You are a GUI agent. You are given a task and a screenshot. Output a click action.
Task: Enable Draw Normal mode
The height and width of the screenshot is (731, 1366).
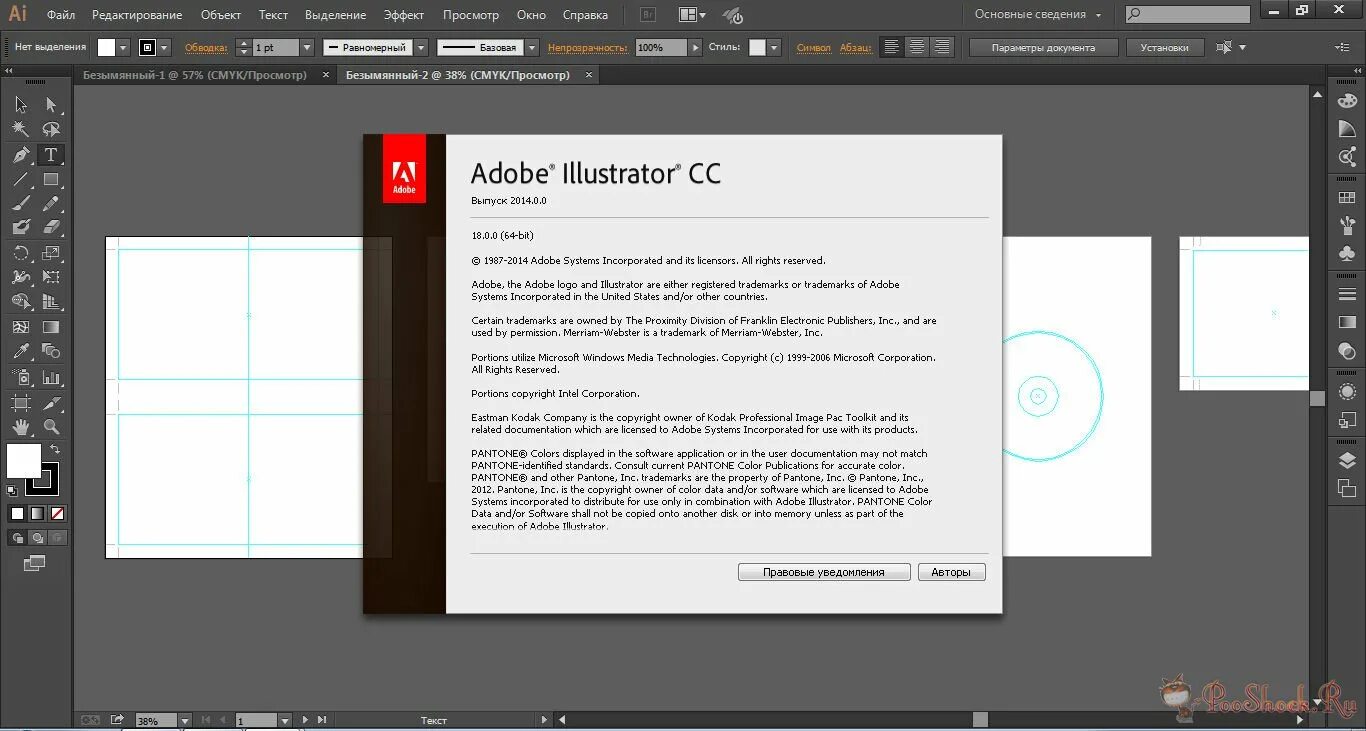(17, 538)
